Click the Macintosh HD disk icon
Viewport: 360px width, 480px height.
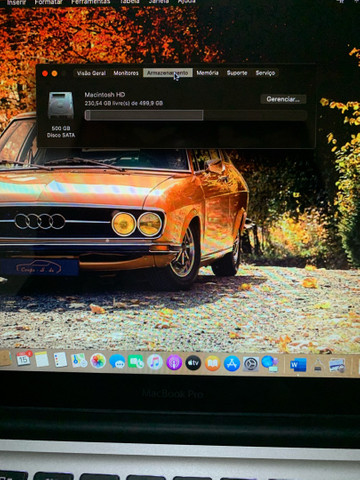(x=61, y=106)
